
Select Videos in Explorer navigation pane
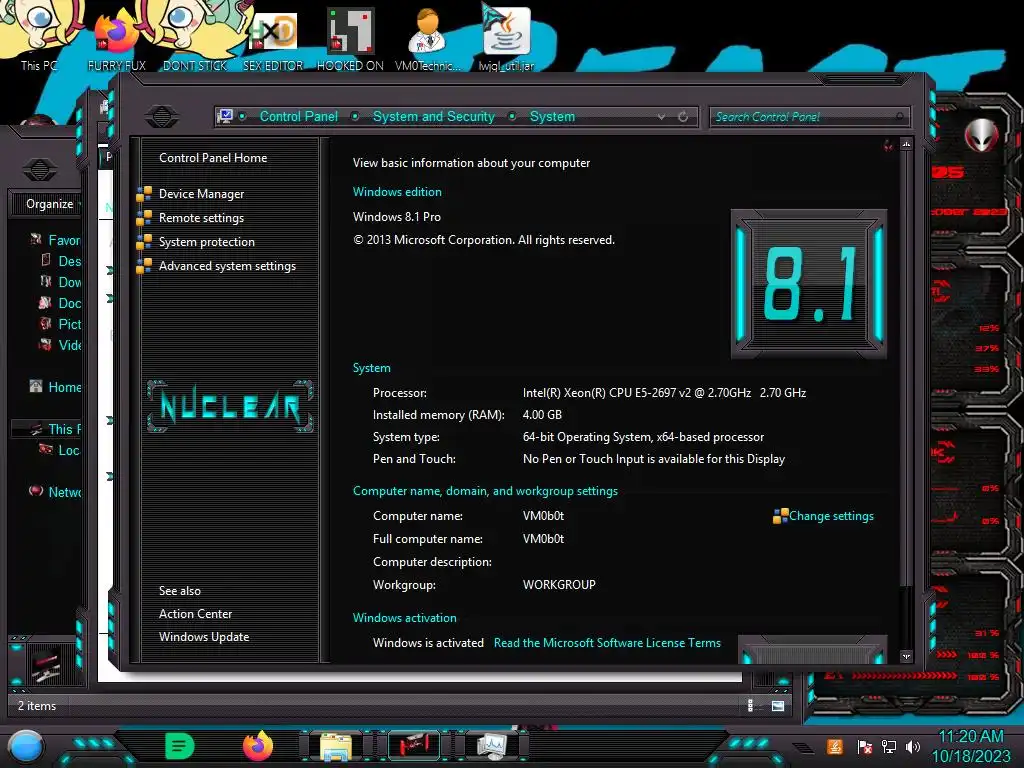(x=69, y=345)
